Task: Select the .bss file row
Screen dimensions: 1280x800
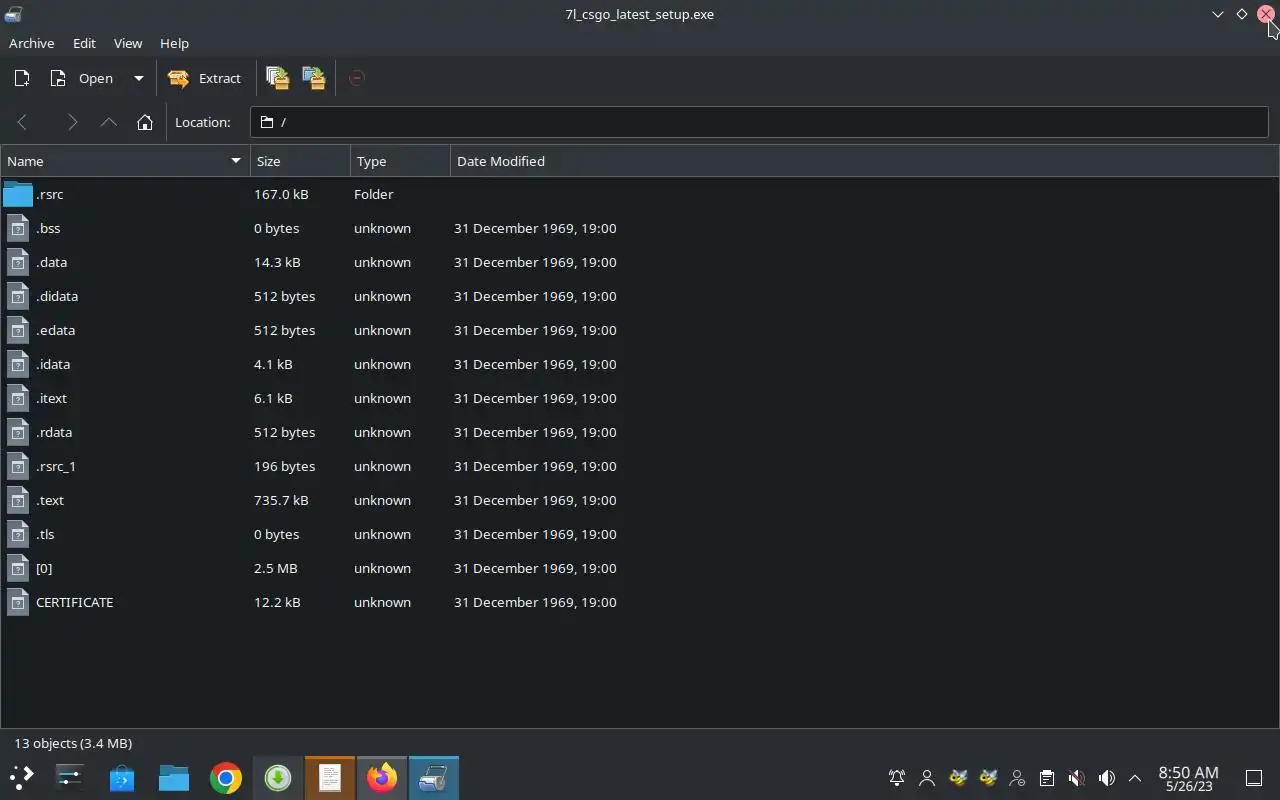Action: click(x=639, y=228)
